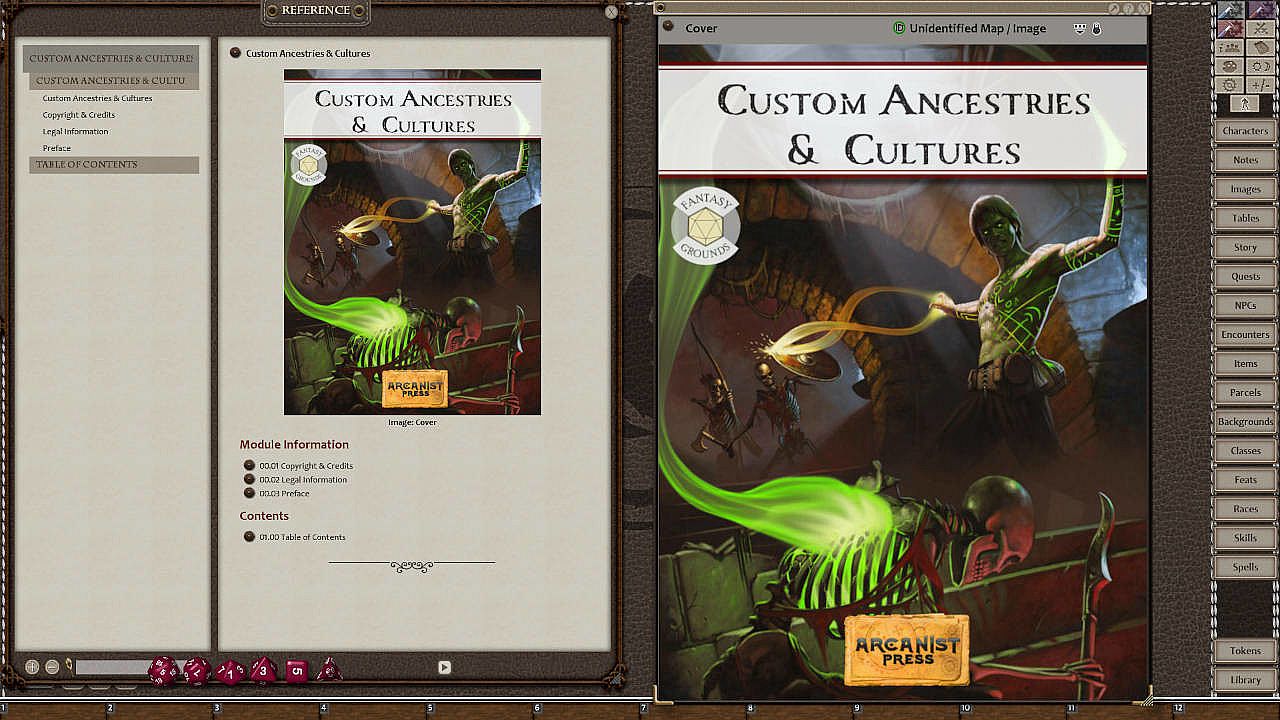Click the chat entry input box
Viewport: 1280px width, 720px height.
click(111, 667)
